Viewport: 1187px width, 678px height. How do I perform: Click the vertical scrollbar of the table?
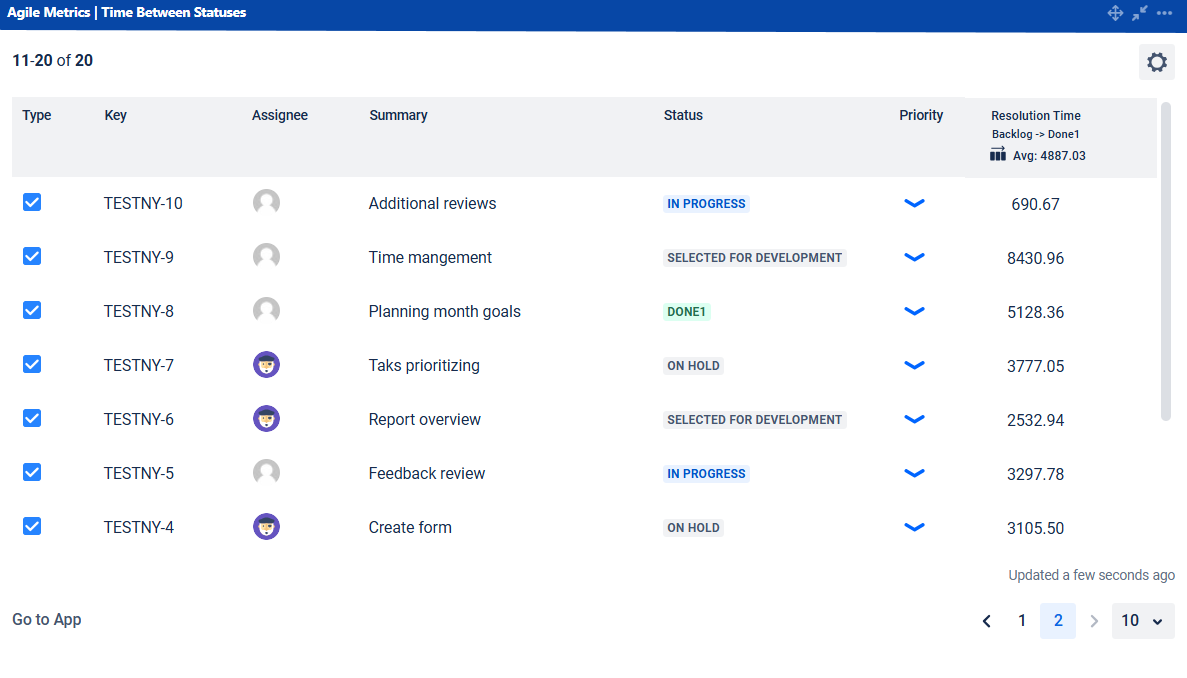click(x=1165, y=260)
